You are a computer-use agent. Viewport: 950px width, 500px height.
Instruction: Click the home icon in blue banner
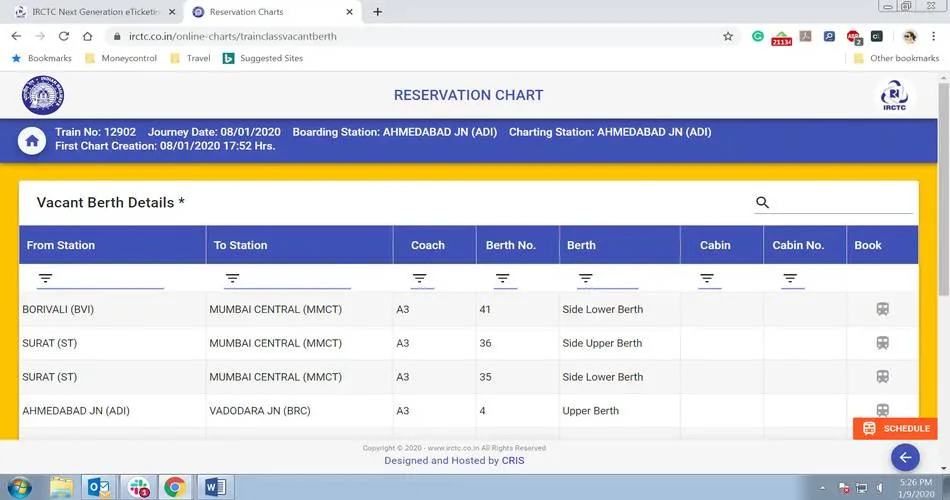tap(32, 141)
